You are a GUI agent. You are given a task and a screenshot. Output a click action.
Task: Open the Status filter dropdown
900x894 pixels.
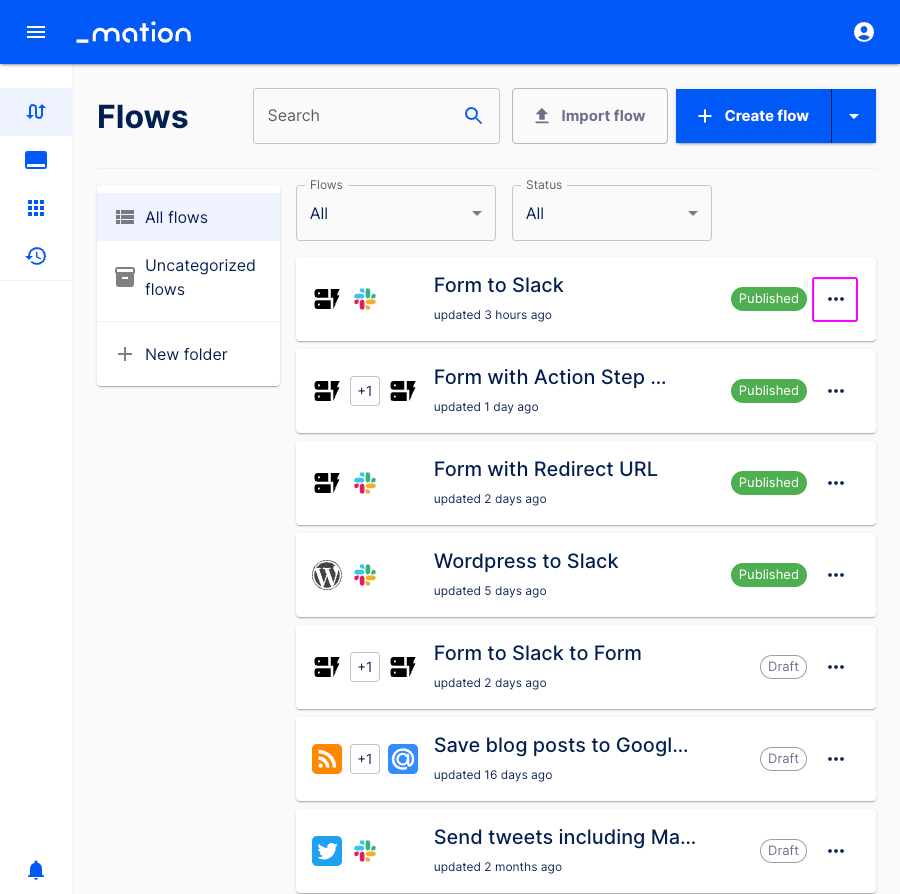(x=611, y=212)
